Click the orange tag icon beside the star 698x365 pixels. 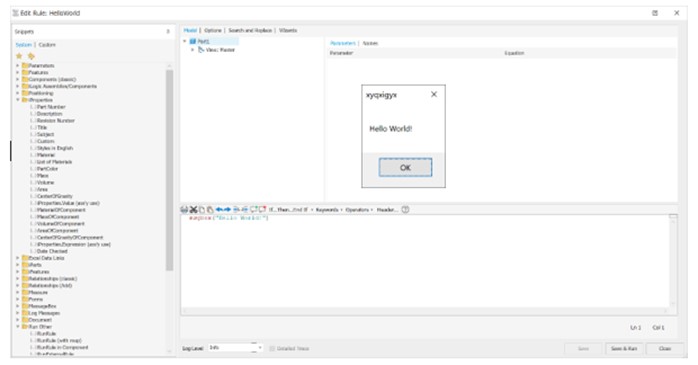point(31,56)
